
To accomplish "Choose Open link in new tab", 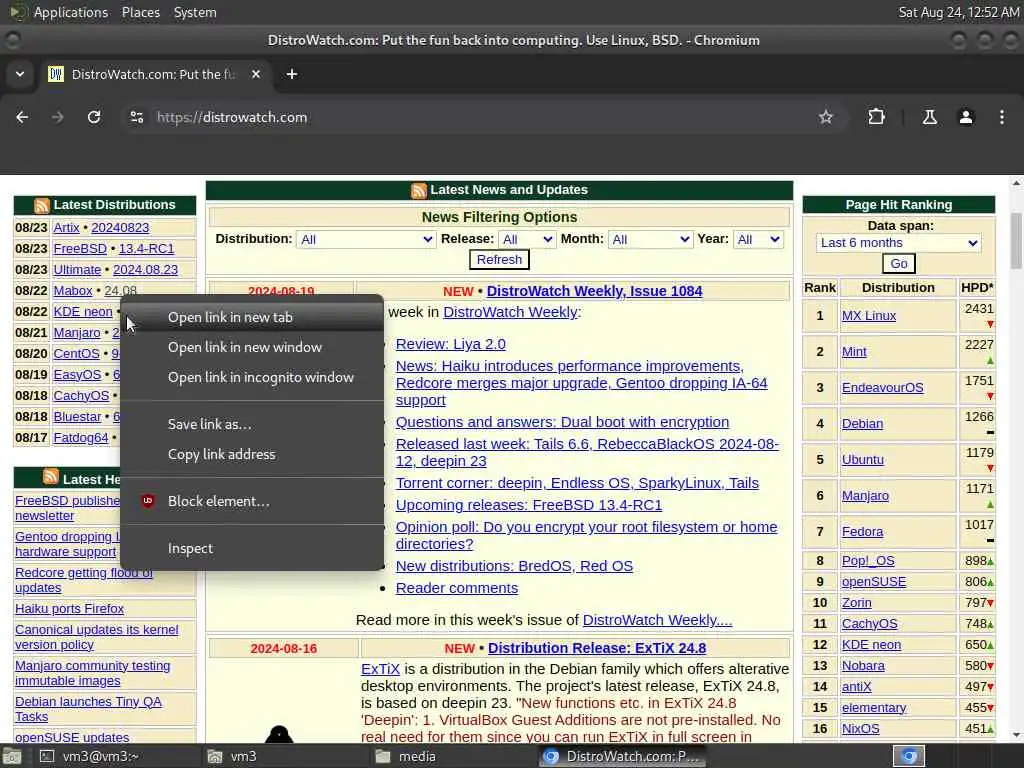I will [252, 317].
